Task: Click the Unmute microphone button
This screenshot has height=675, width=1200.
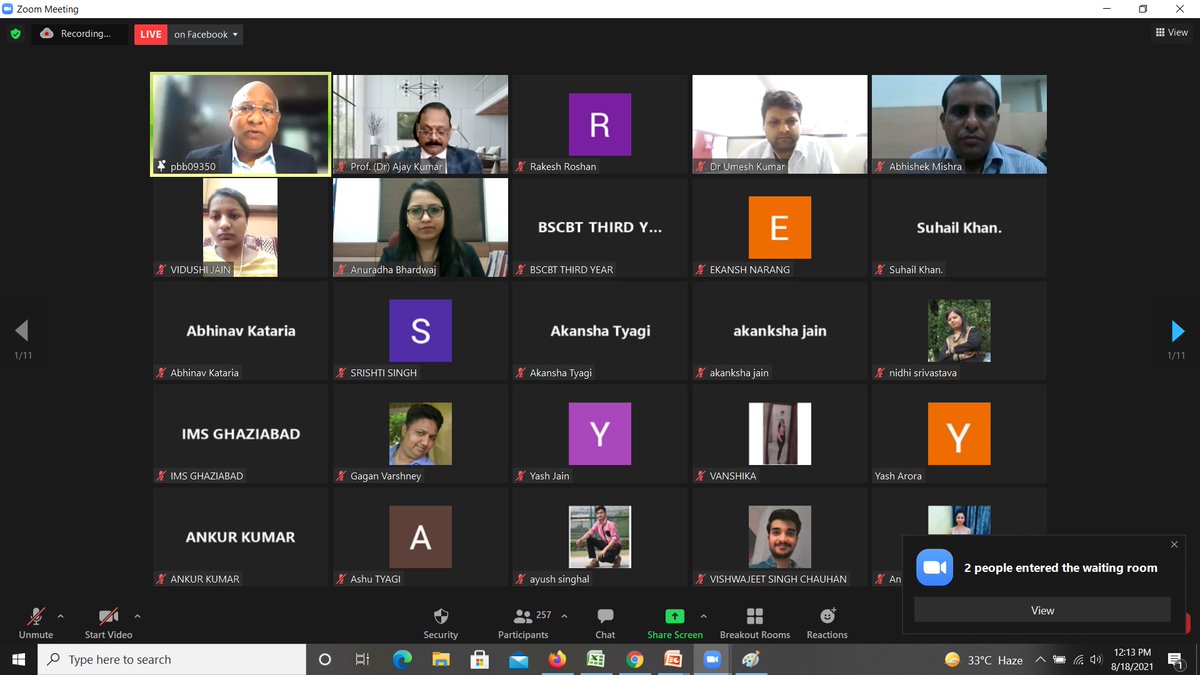Action: pyautogui.click(x=36, y=622)
